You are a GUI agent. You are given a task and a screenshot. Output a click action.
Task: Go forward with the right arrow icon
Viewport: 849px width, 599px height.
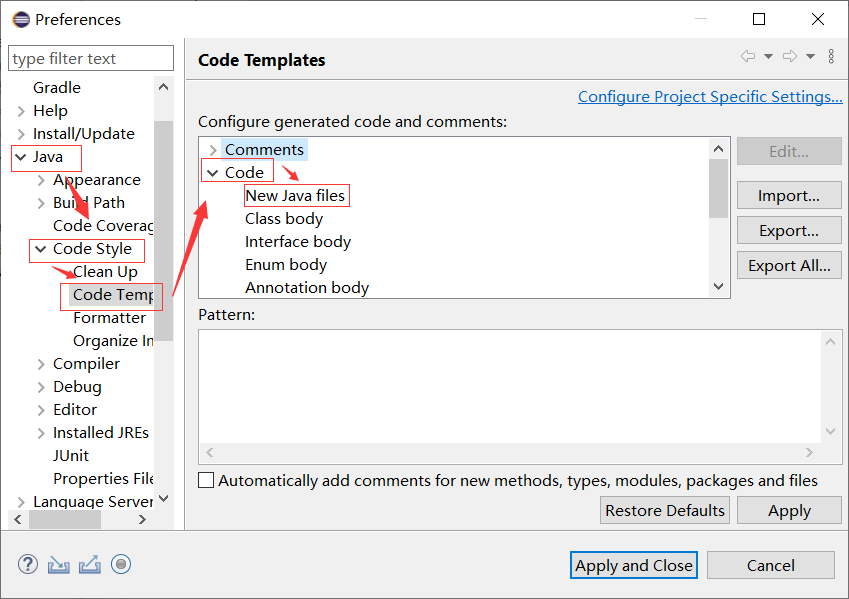790,56
